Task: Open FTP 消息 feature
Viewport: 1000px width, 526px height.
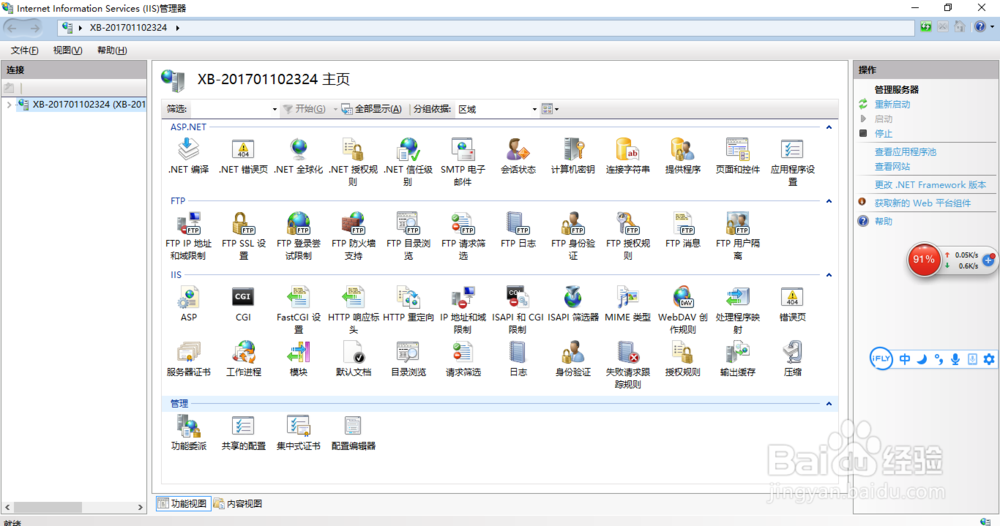Action: (x=682, y=230)
